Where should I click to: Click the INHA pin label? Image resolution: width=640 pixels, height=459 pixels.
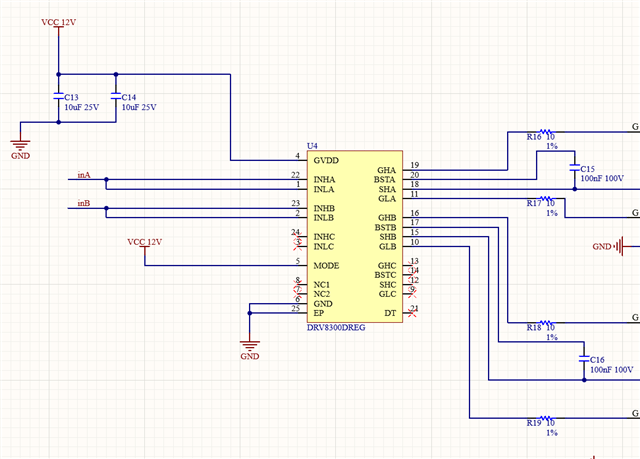pyautogui.click(x=324, y=180)
